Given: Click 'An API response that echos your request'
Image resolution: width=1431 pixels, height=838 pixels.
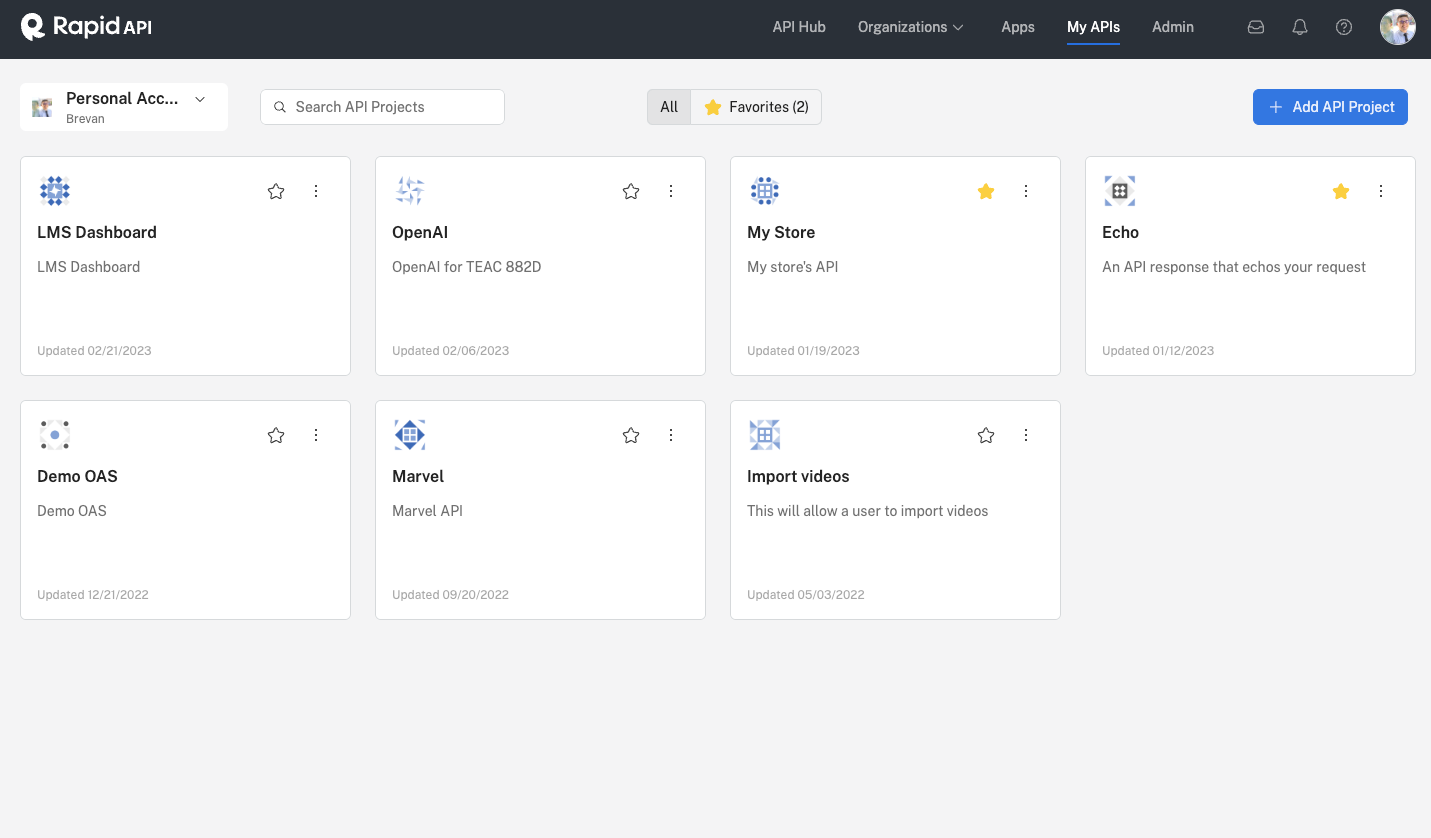Looking at the screenshot, I should point(1234,267).
